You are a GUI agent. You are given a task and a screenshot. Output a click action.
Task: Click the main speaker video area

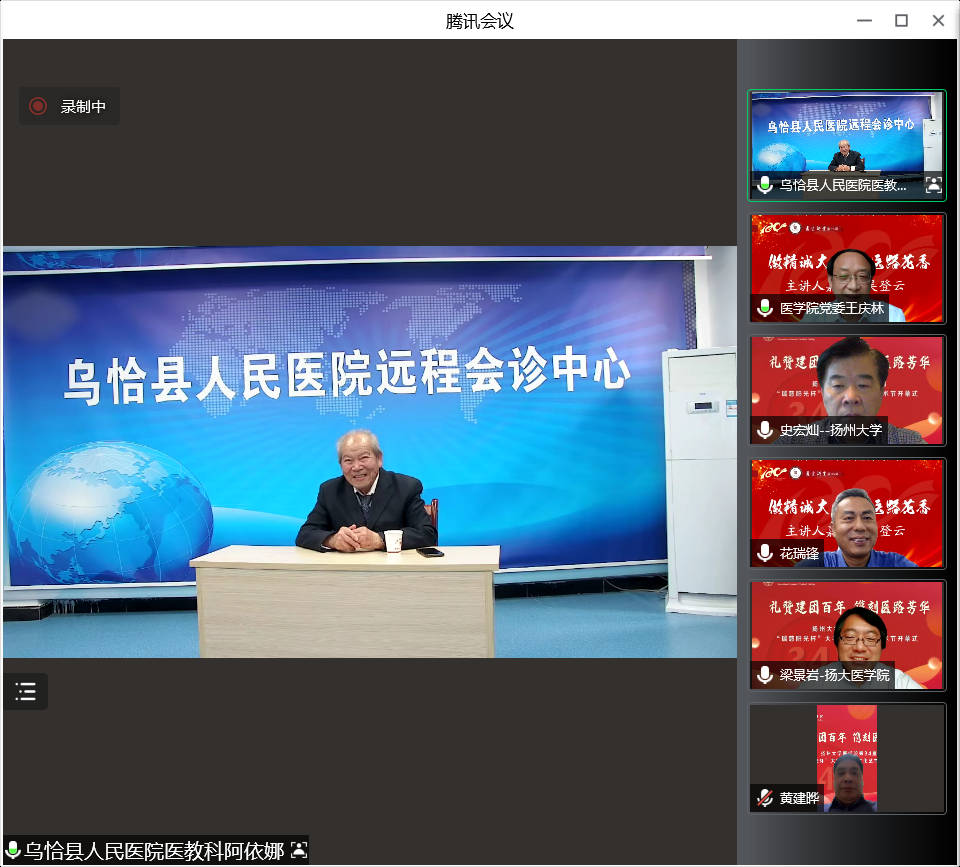click(369, 451)
